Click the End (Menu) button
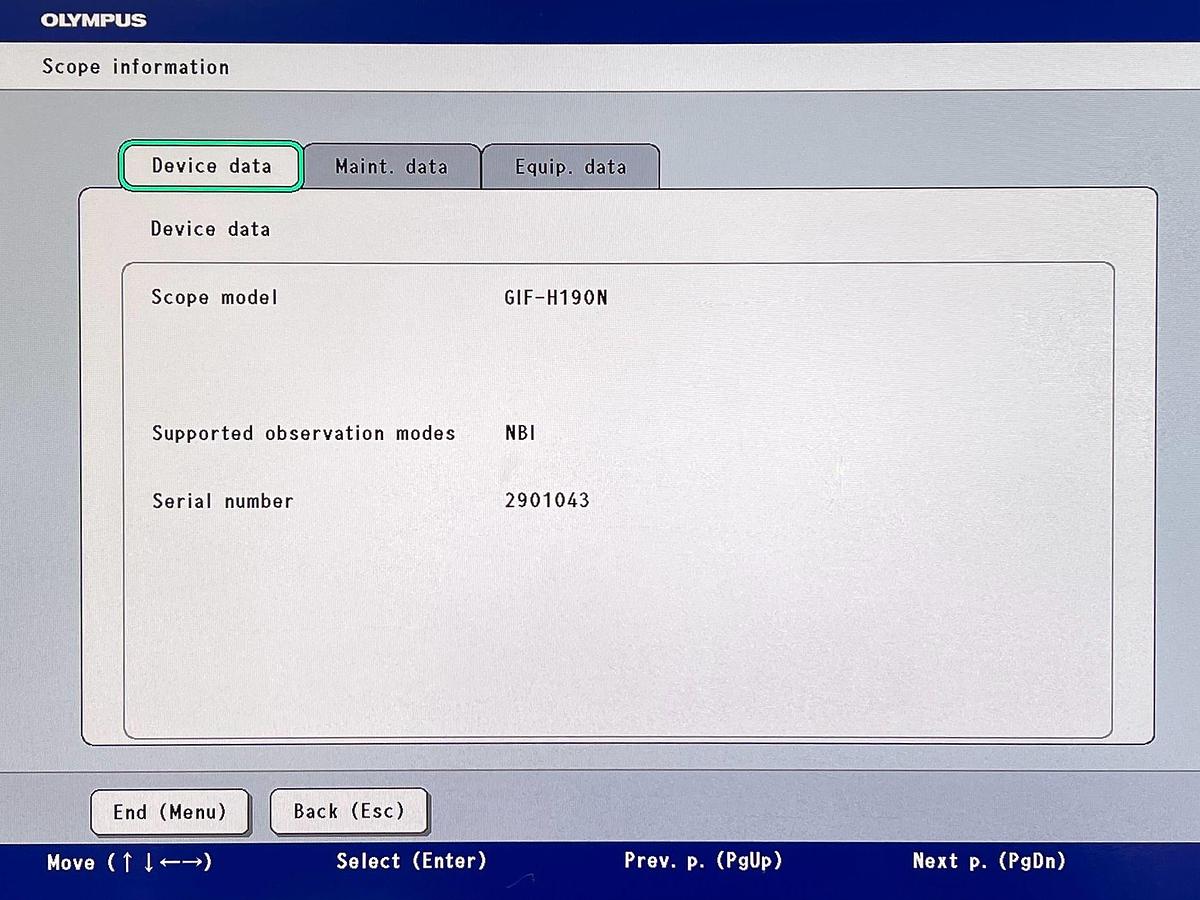Image resolution: width=1200 pixels, height=900 pixels. (x=169, y=812)
